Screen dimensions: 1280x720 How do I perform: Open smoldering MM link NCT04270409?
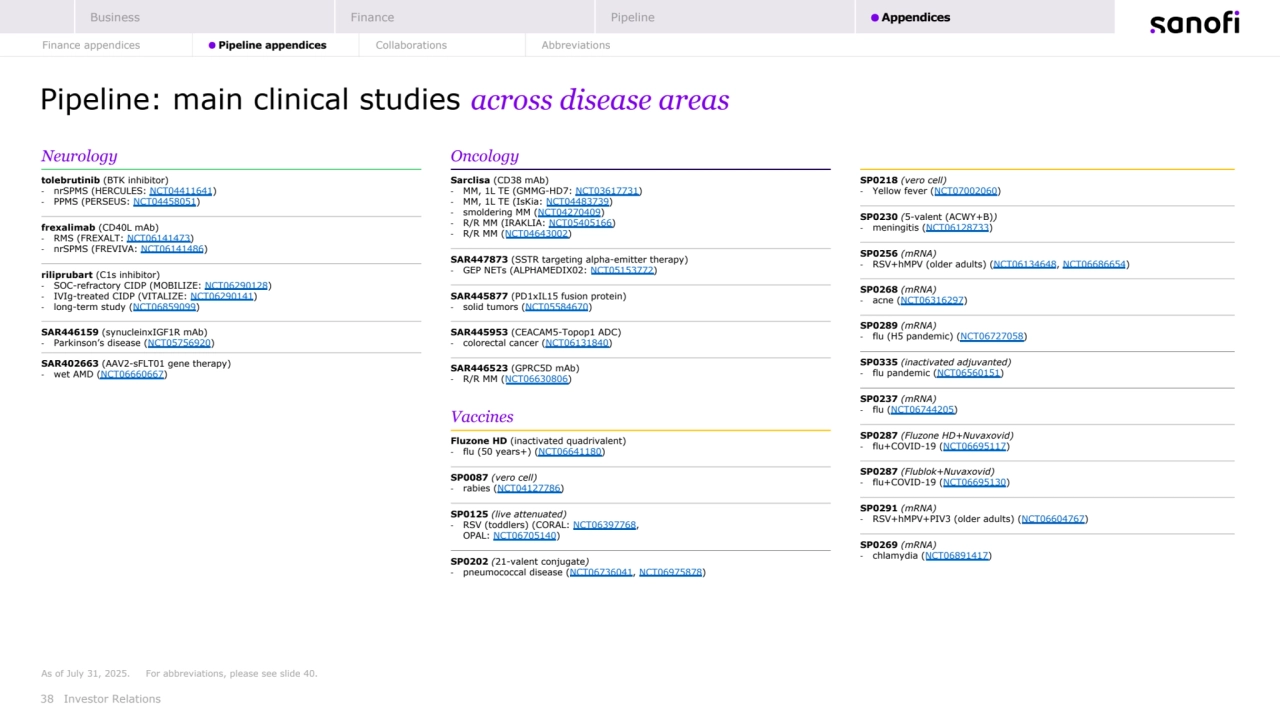(x=569, y=212)
